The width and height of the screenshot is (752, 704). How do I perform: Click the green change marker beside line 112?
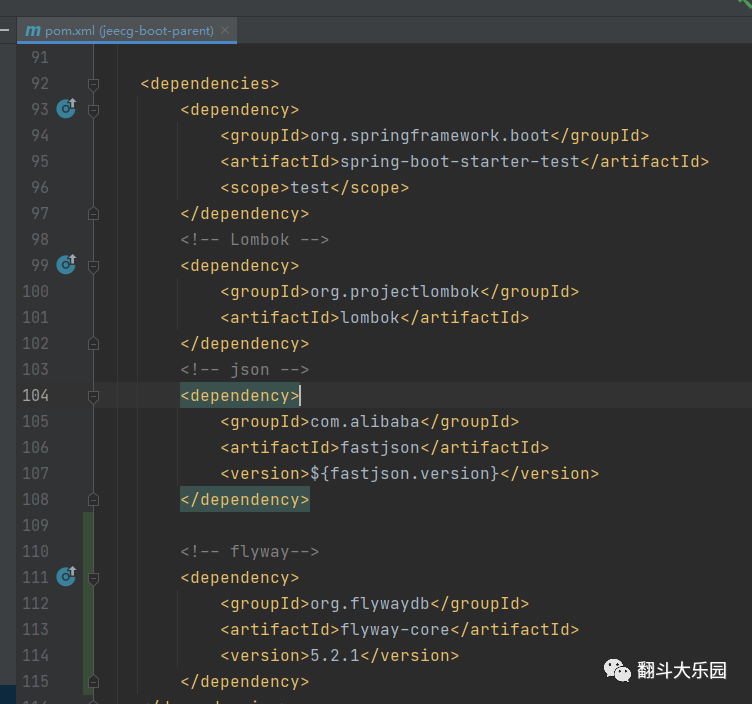88,603
